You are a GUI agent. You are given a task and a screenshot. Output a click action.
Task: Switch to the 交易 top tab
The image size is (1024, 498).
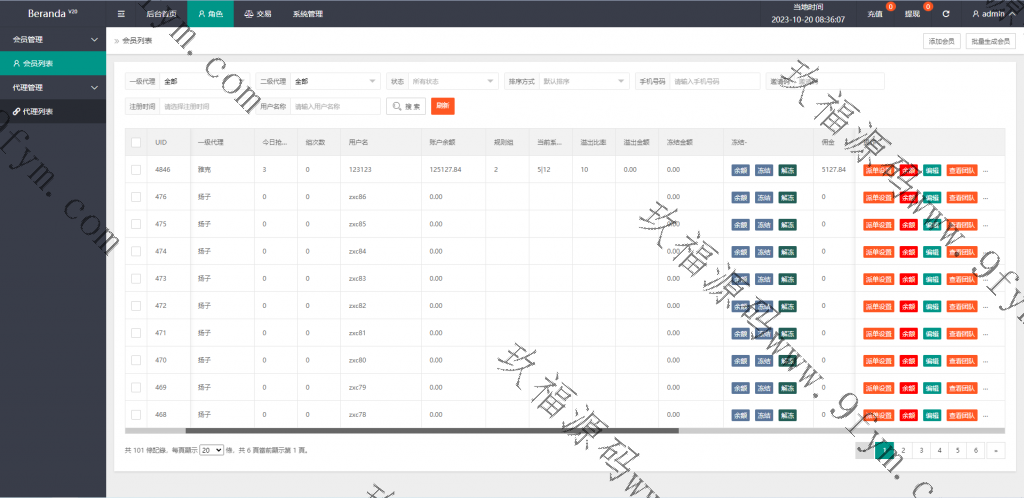tap(257, 14)
